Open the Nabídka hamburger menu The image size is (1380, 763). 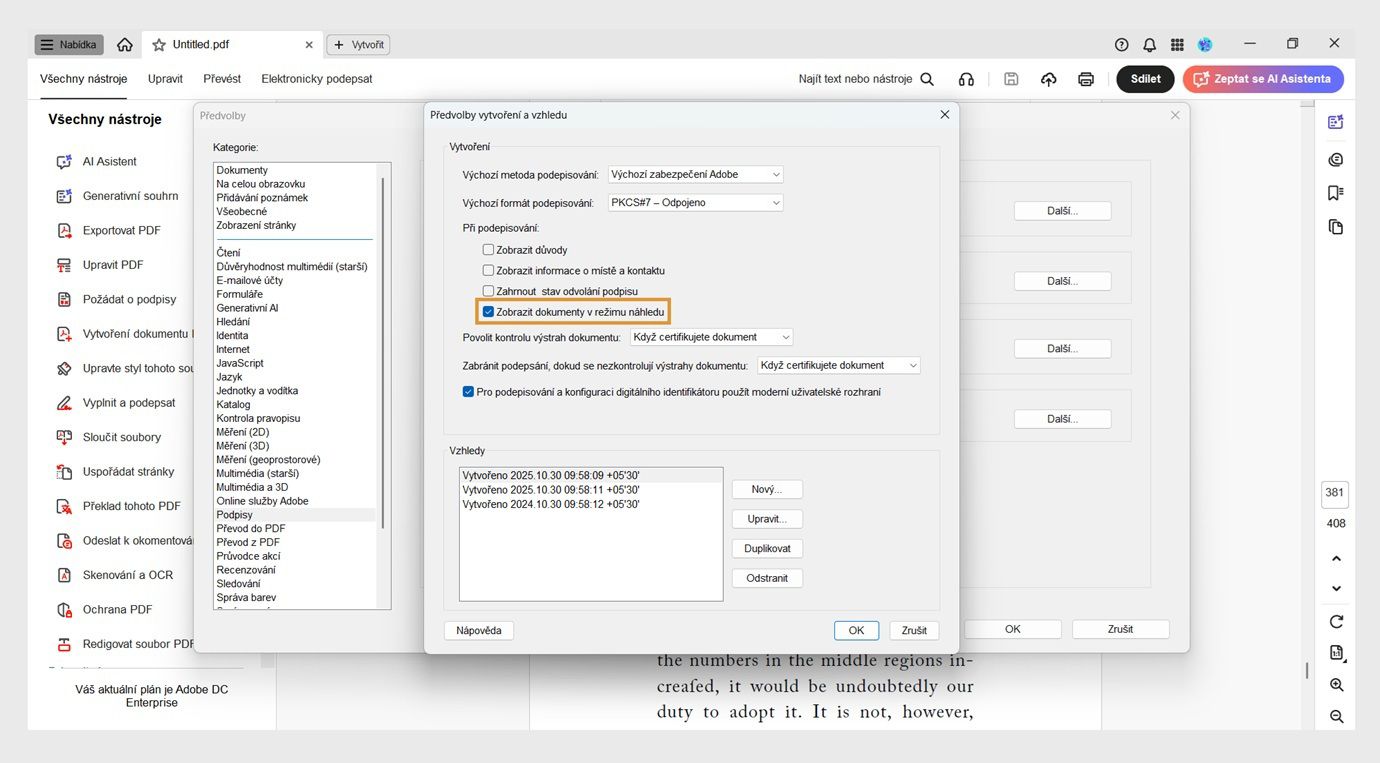tap(69, 45)
